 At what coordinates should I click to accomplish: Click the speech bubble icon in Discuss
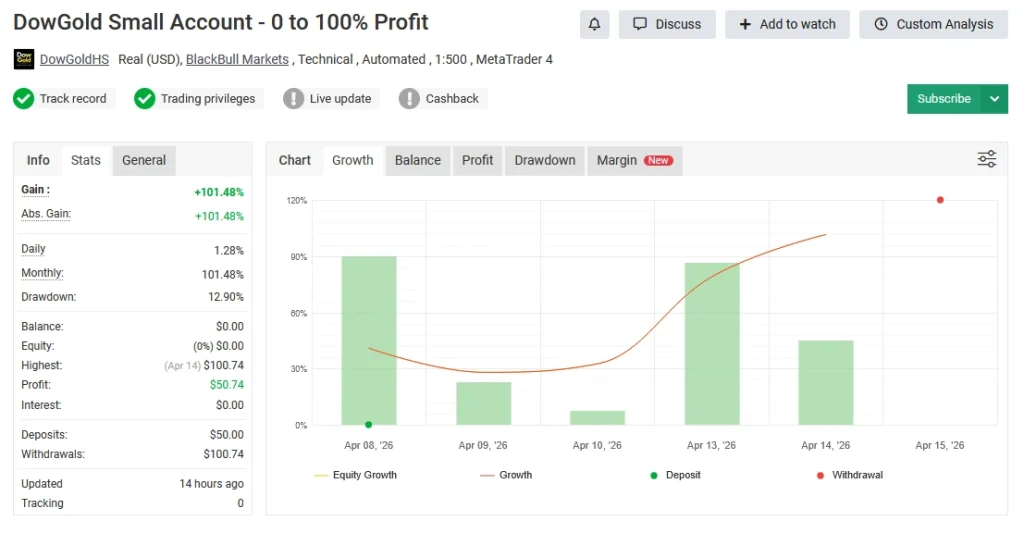(x=640, y=24)
